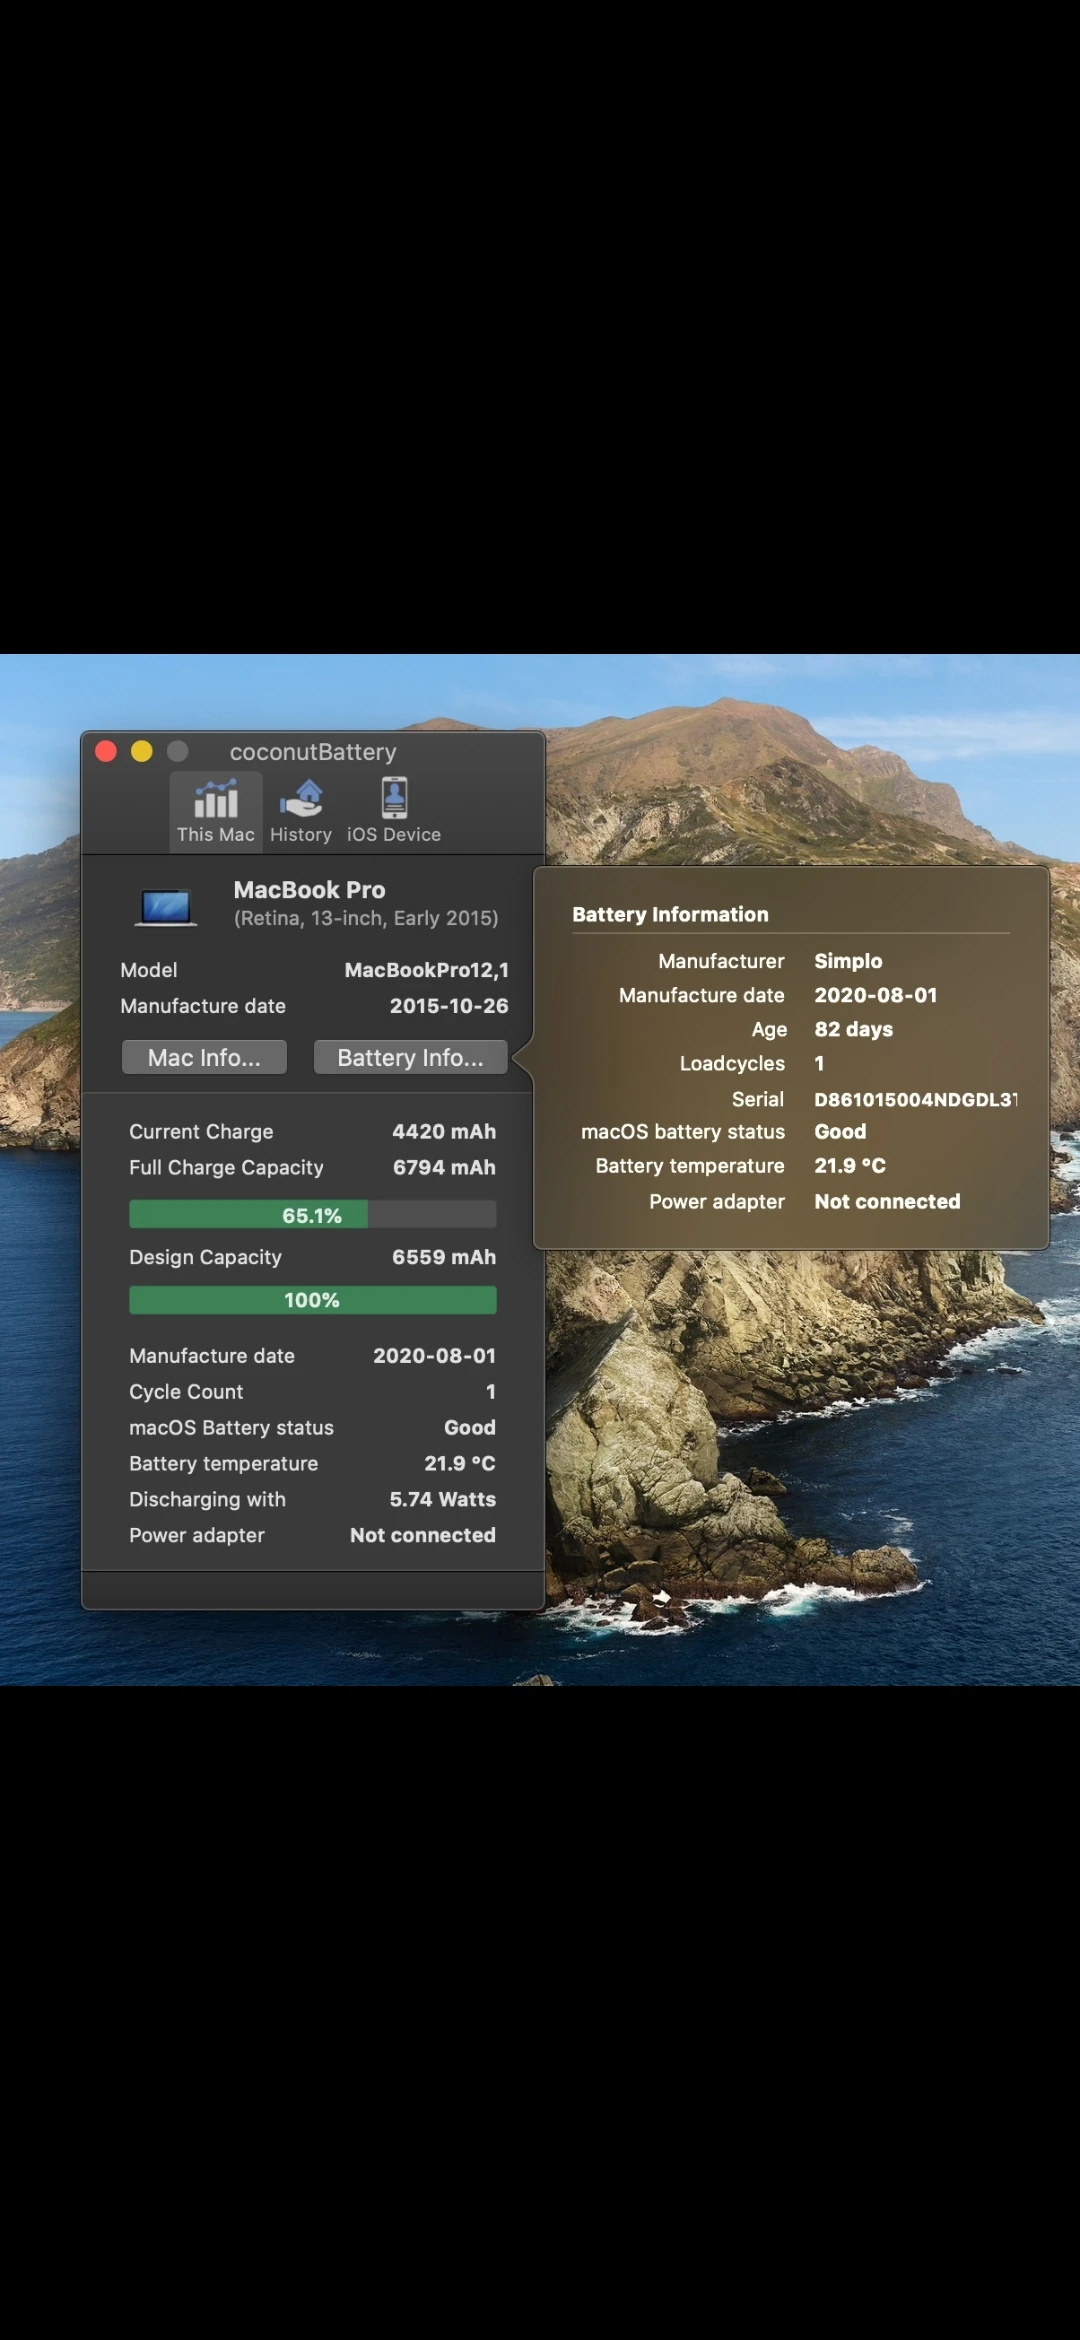This screenshot has width=1080, height=2340.
Task: Click the 100% design capacity bar
Action: click(x=312, y=1300)
